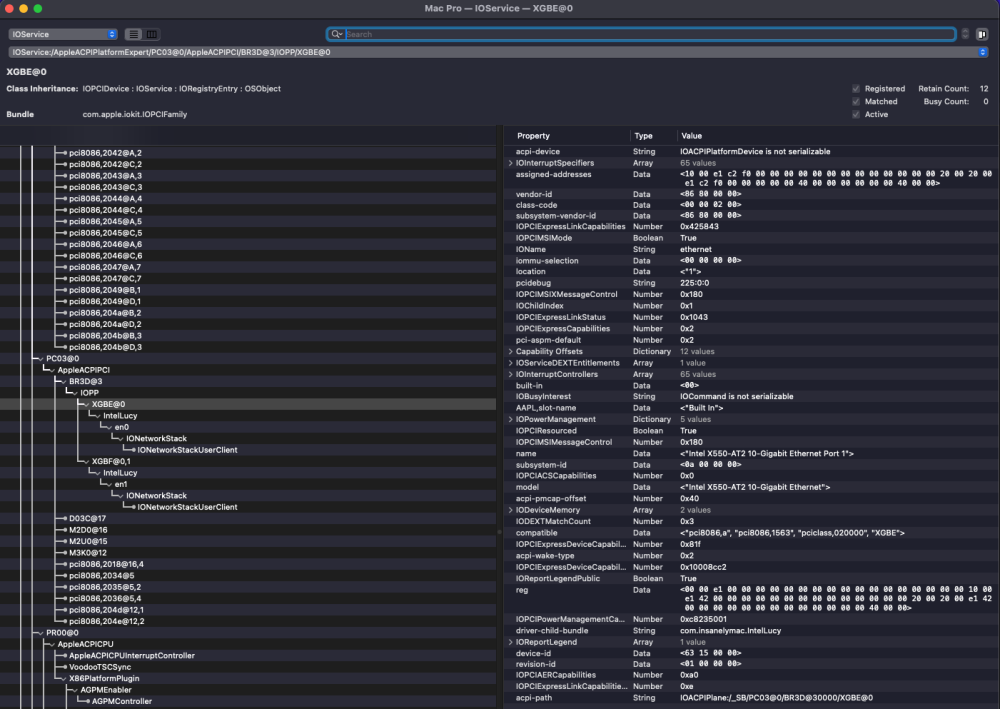Select the IOPP tree item
1000x709 pixels.
[x=89, y=393]
